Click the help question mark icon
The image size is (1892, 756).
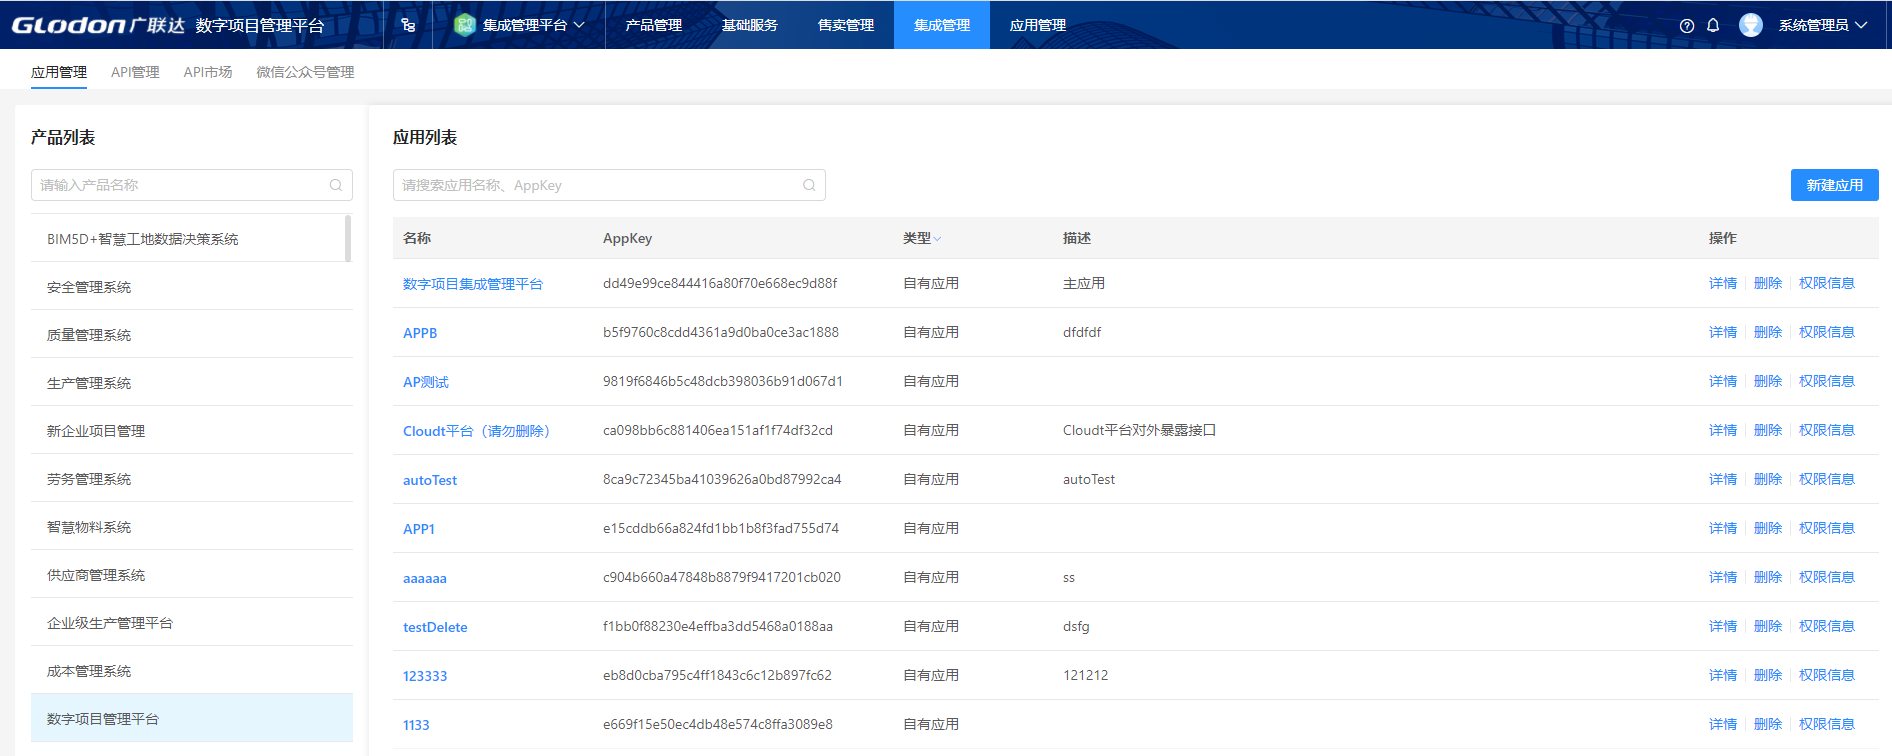1687,26
